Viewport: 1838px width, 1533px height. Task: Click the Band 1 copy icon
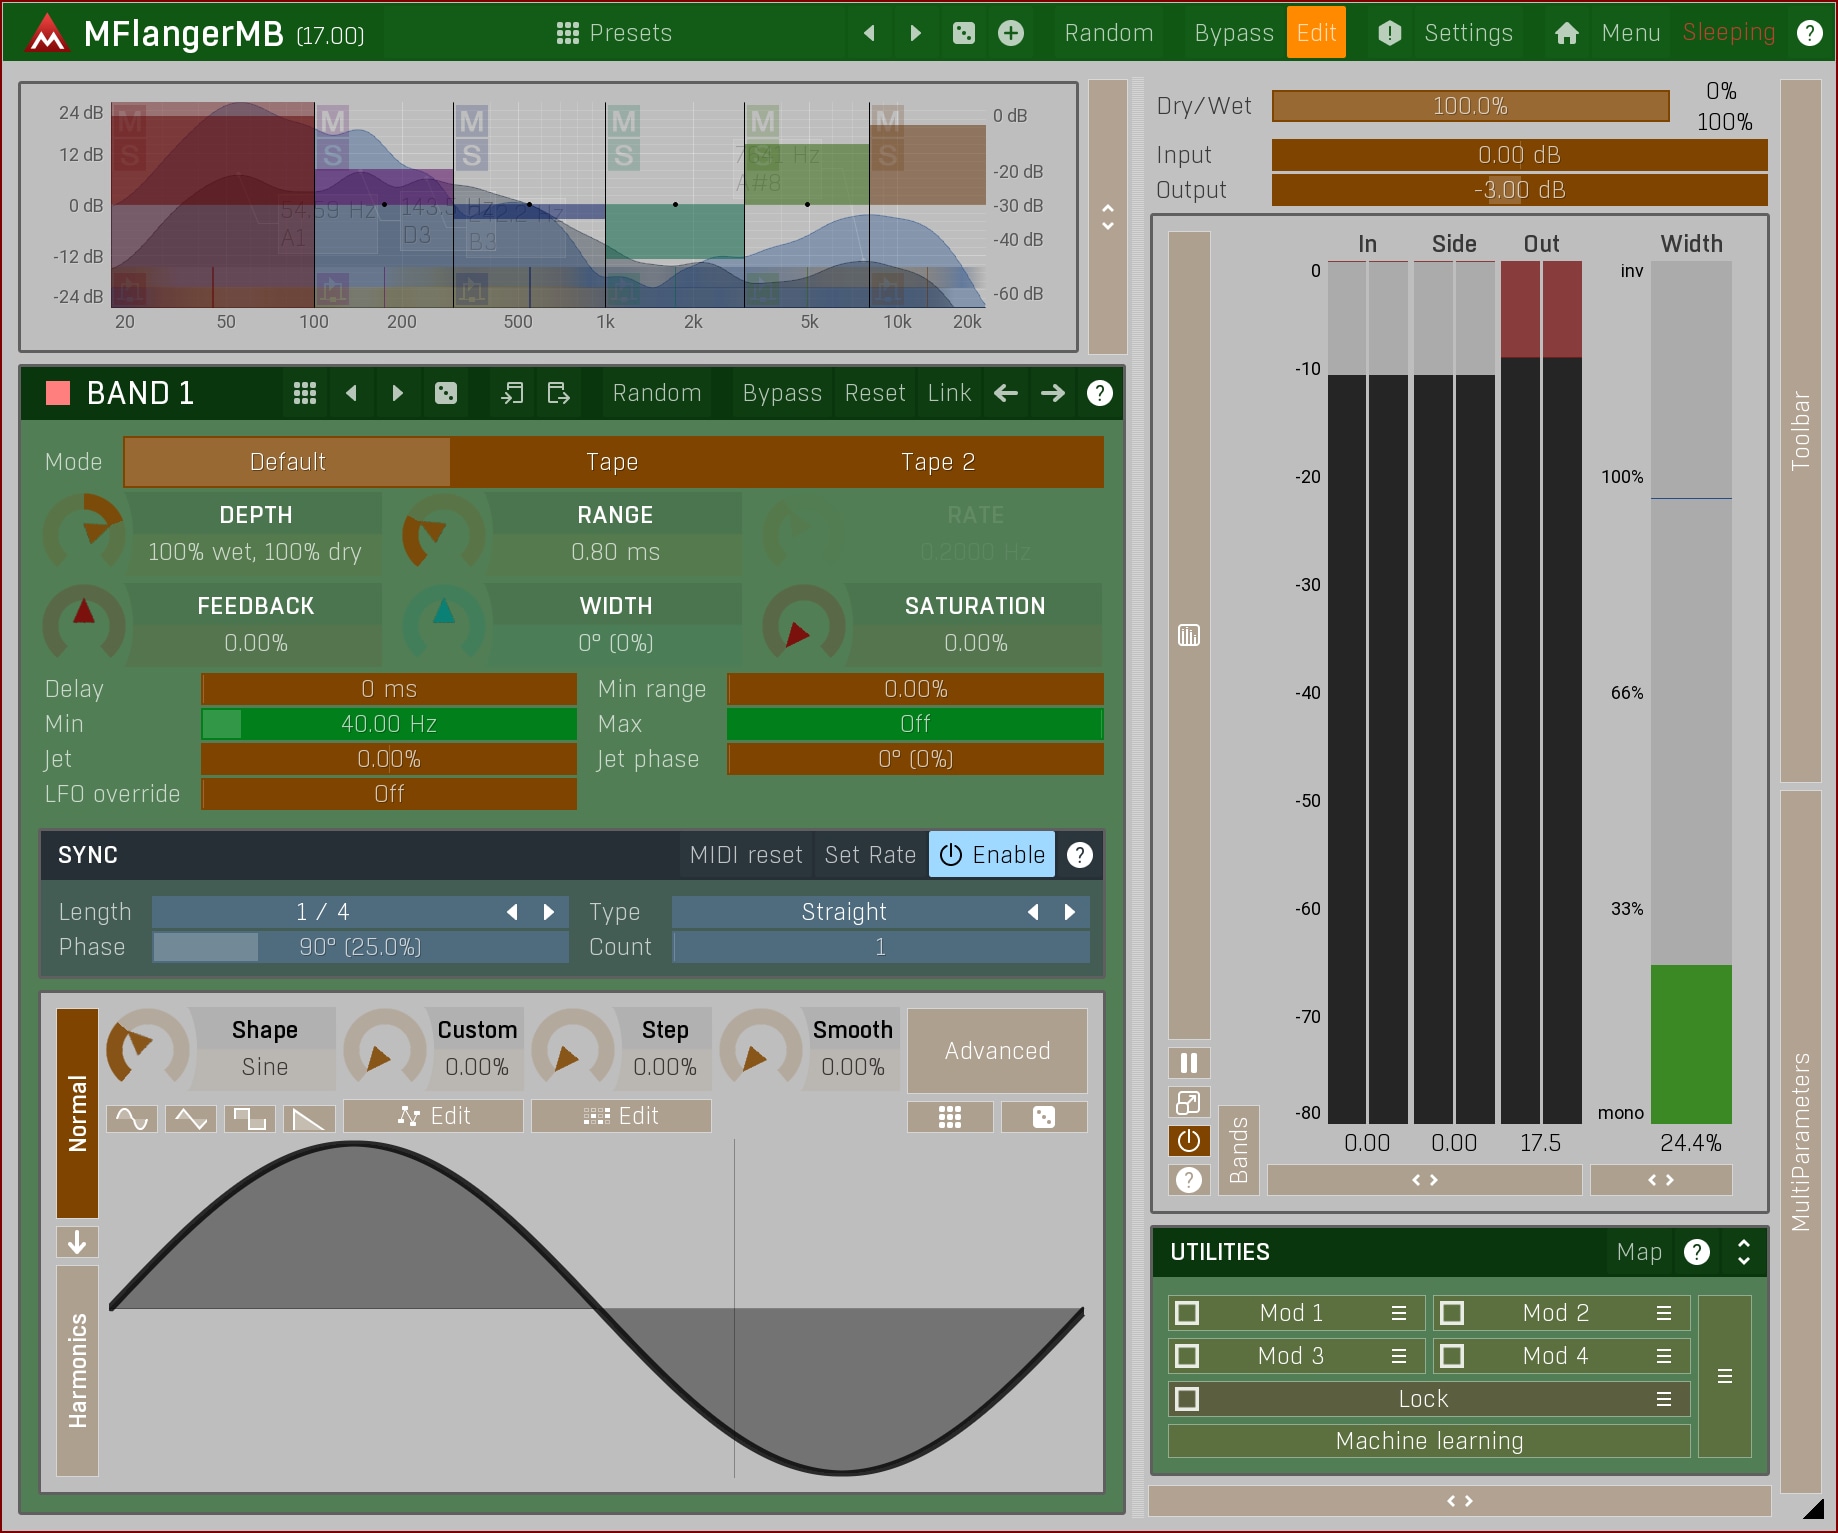click(512, 393)
